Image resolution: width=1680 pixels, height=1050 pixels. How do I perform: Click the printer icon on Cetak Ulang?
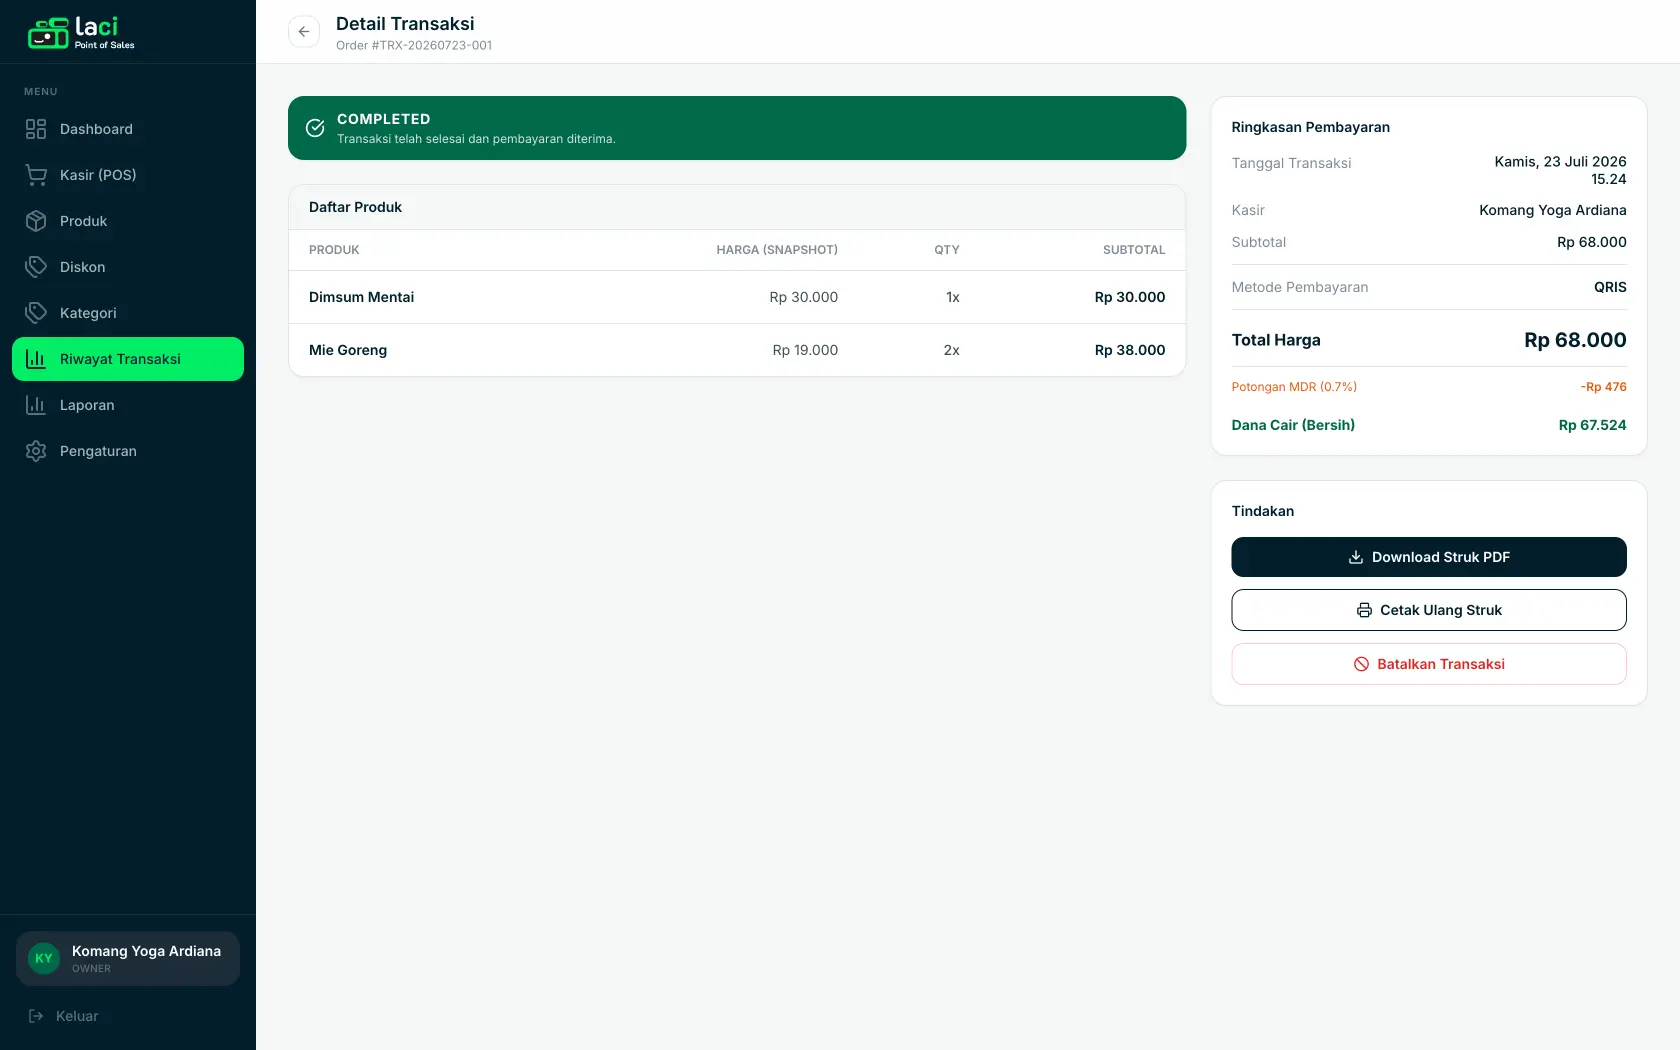coord(1364,610)
